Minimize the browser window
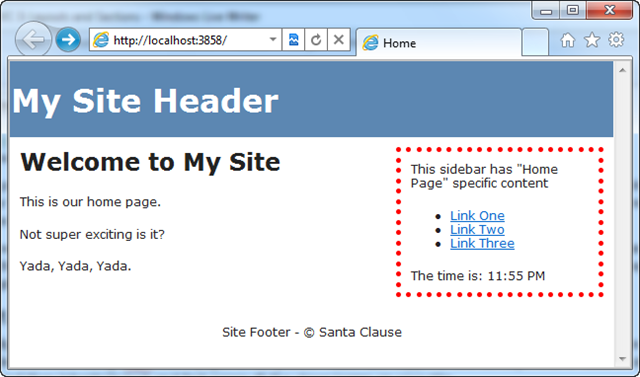Viewport: 640px width, 377px height. coord(546,10)
